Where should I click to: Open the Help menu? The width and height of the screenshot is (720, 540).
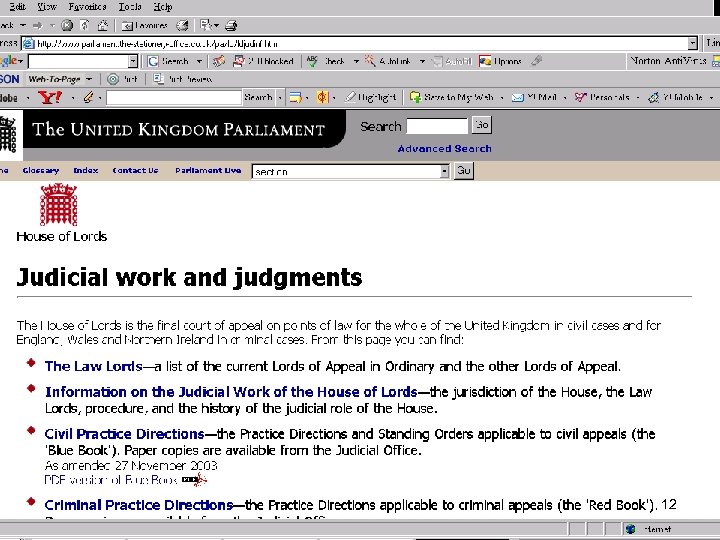pyautogui.click(x=163, y=6)
